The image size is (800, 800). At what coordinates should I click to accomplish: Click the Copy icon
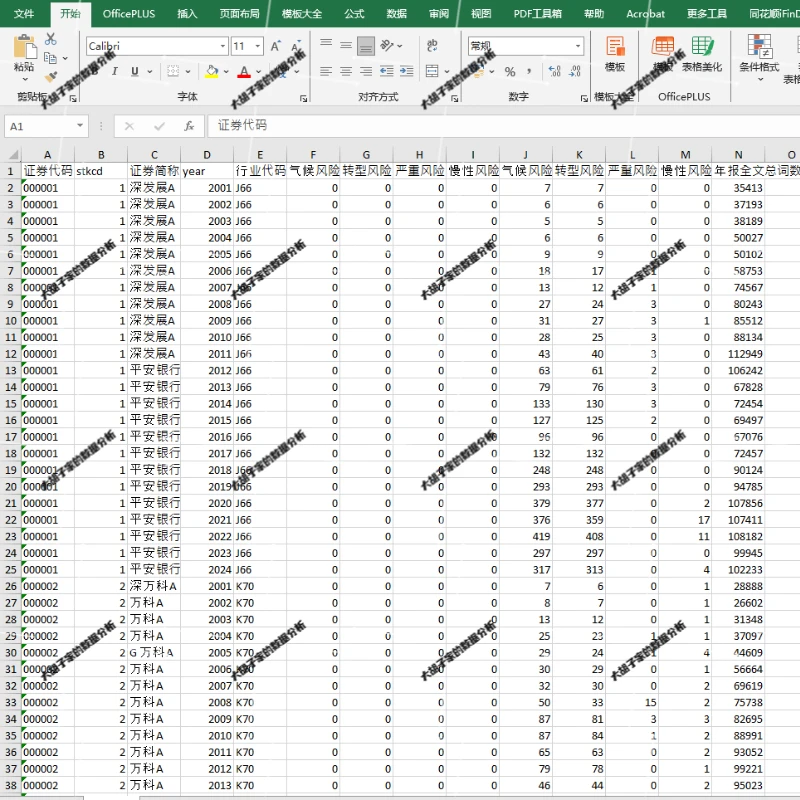tap(51, 58)
